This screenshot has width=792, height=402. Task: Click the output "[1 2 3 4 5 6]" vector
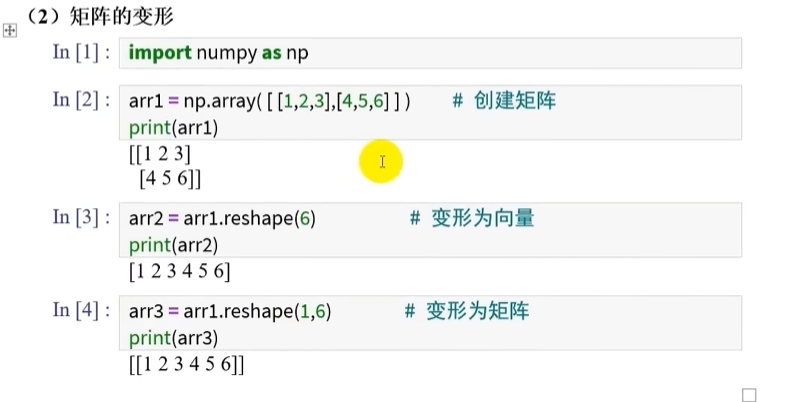[x=180, y=271]
